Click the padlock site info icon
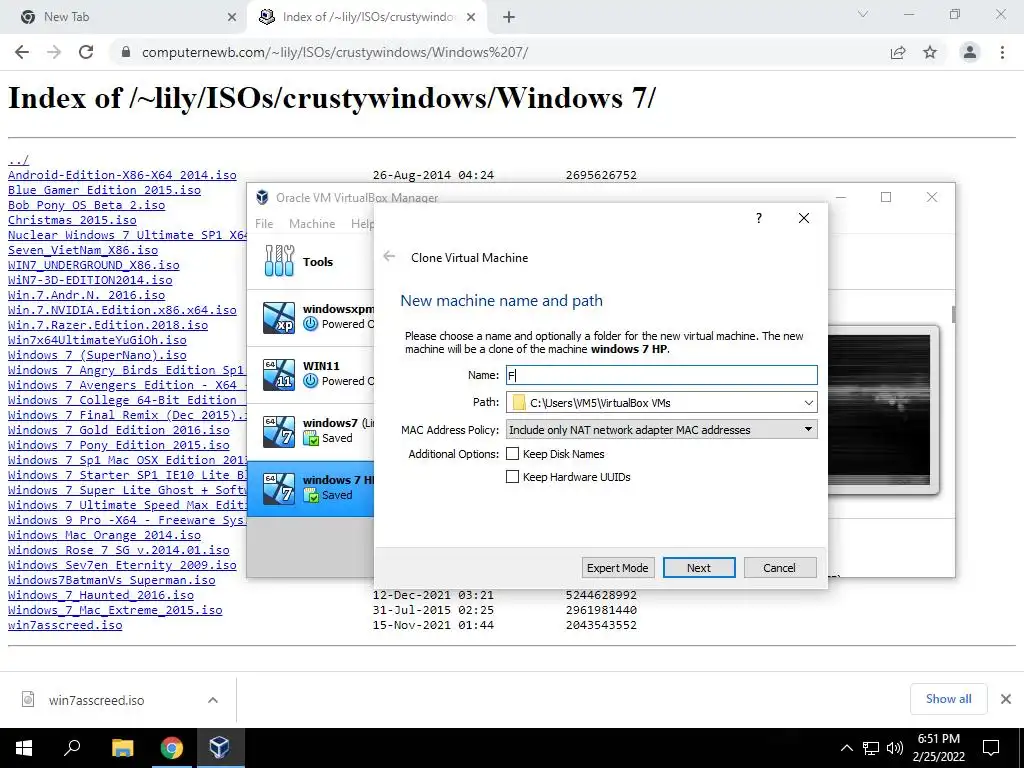 pyautogui.click(x=126, y=52)
